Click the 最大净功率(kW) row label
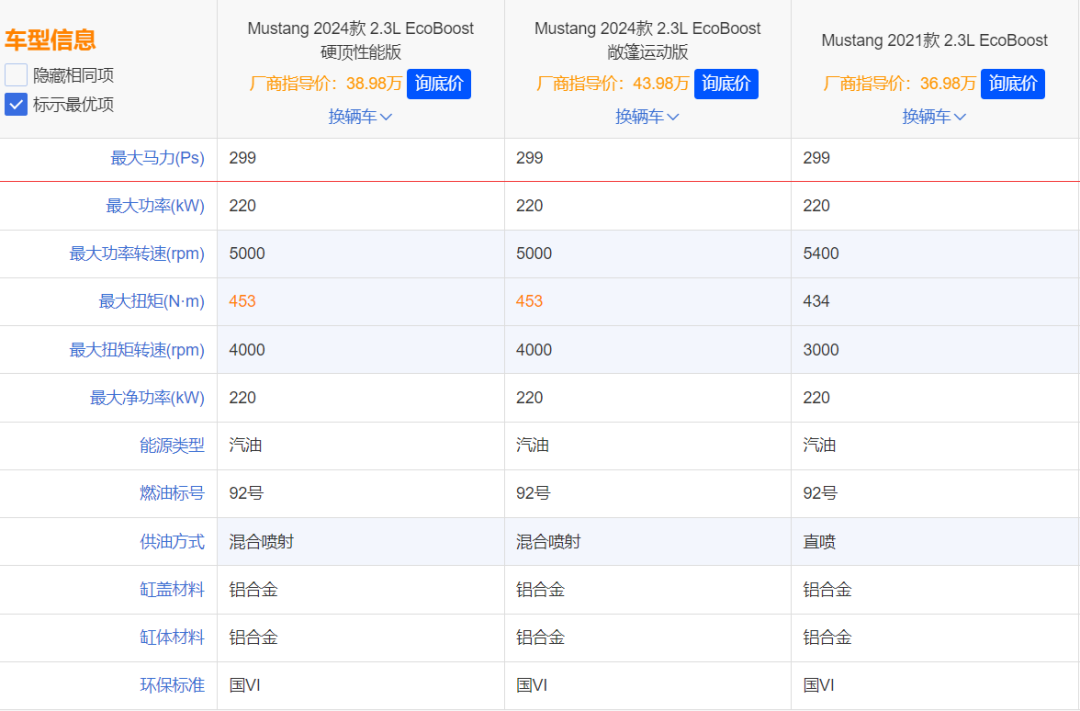Screen dimensions: 1080x711 point(147,398)
